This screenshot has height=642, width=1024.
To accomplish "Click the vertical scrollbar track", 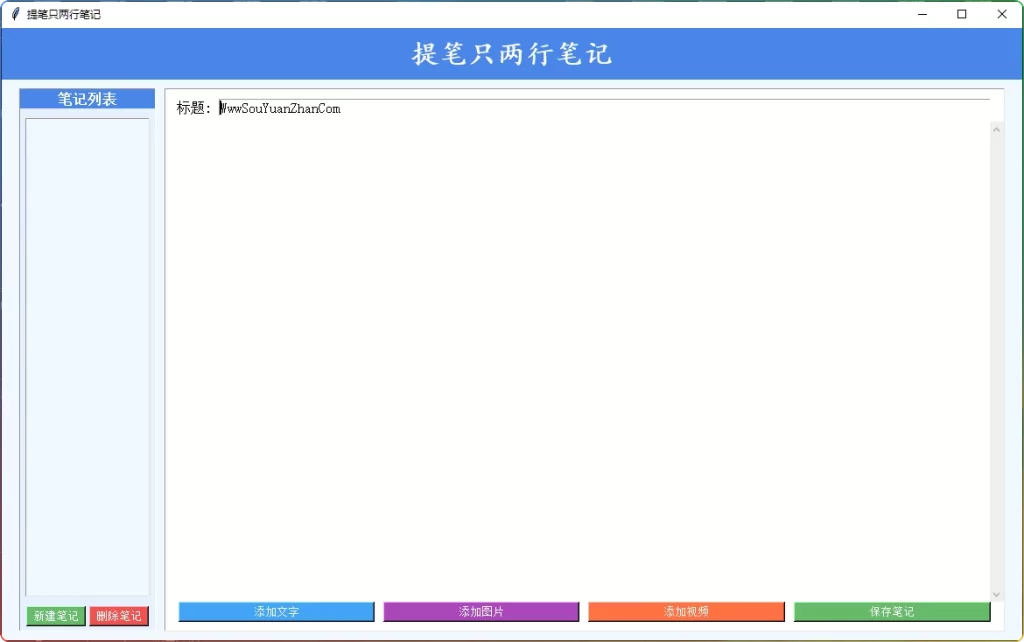I will [x=996, y=360].
